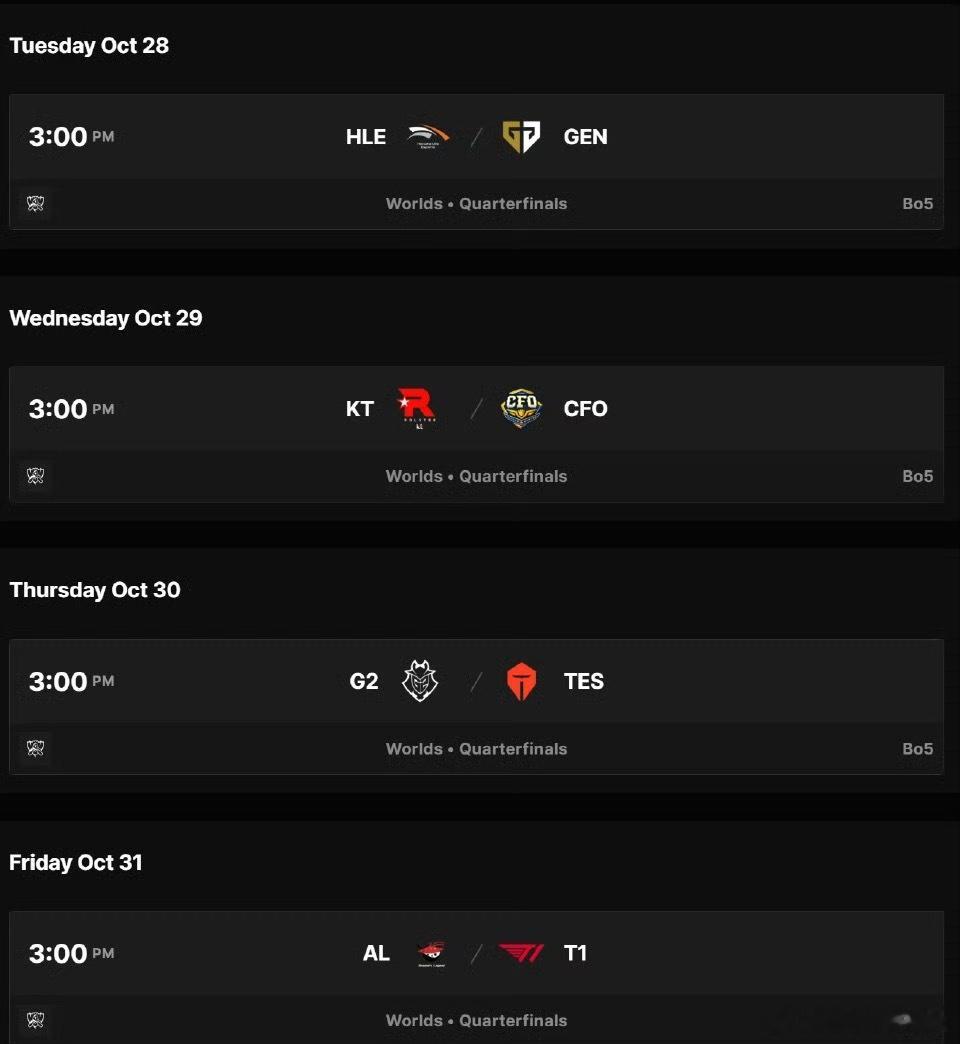This screenshot has height=1044, width=960.
Task: Click Worlds trophy icon in G2 match
Action: (x=35, y=748)
